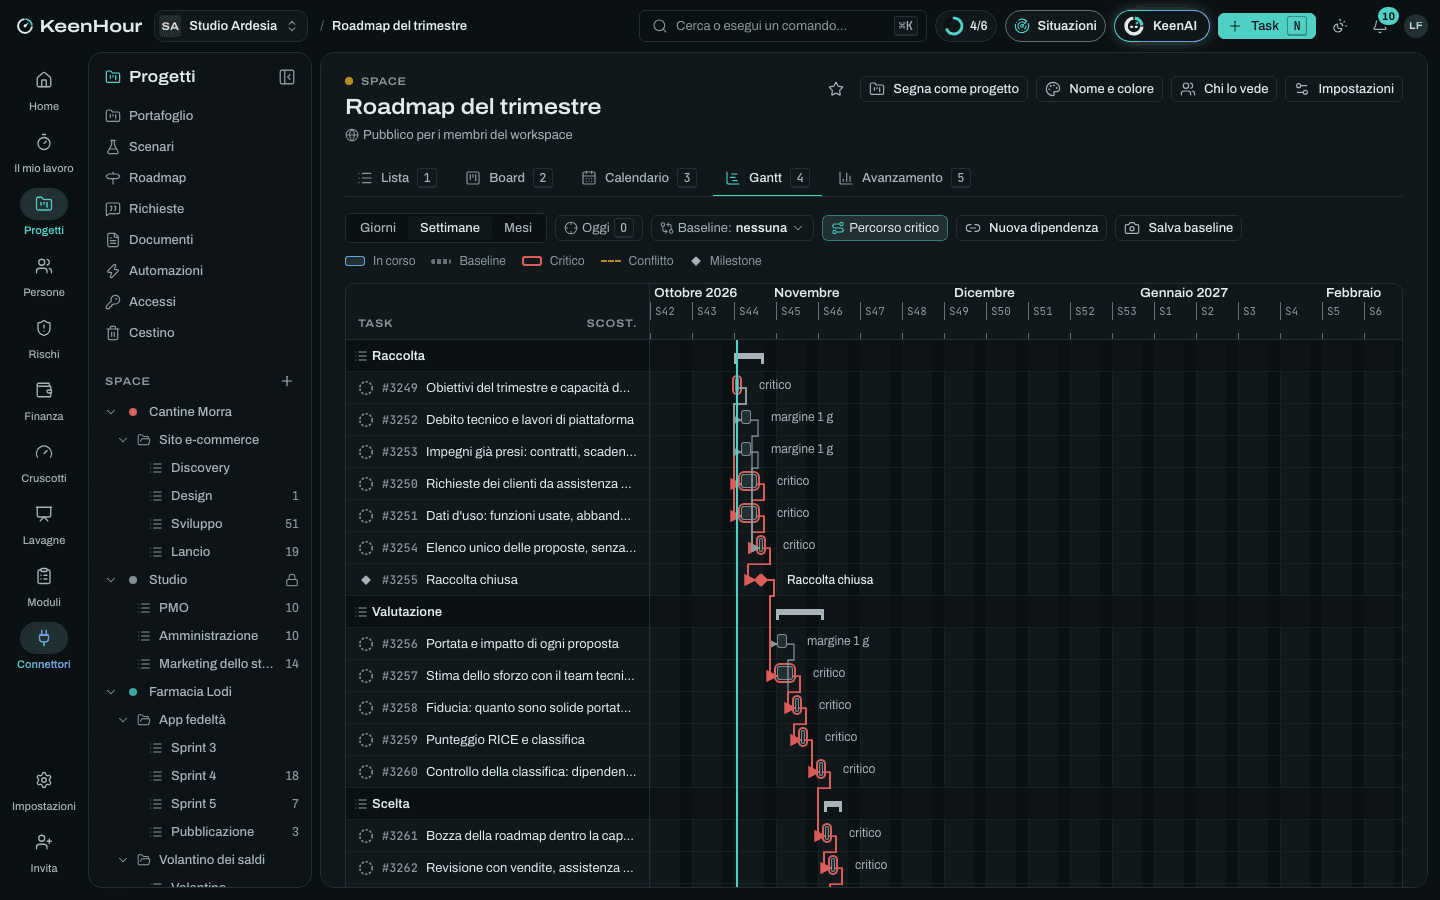Collapse the Cantine Morra space
The height and width of the screenshot is (900, 1440).
111,412
